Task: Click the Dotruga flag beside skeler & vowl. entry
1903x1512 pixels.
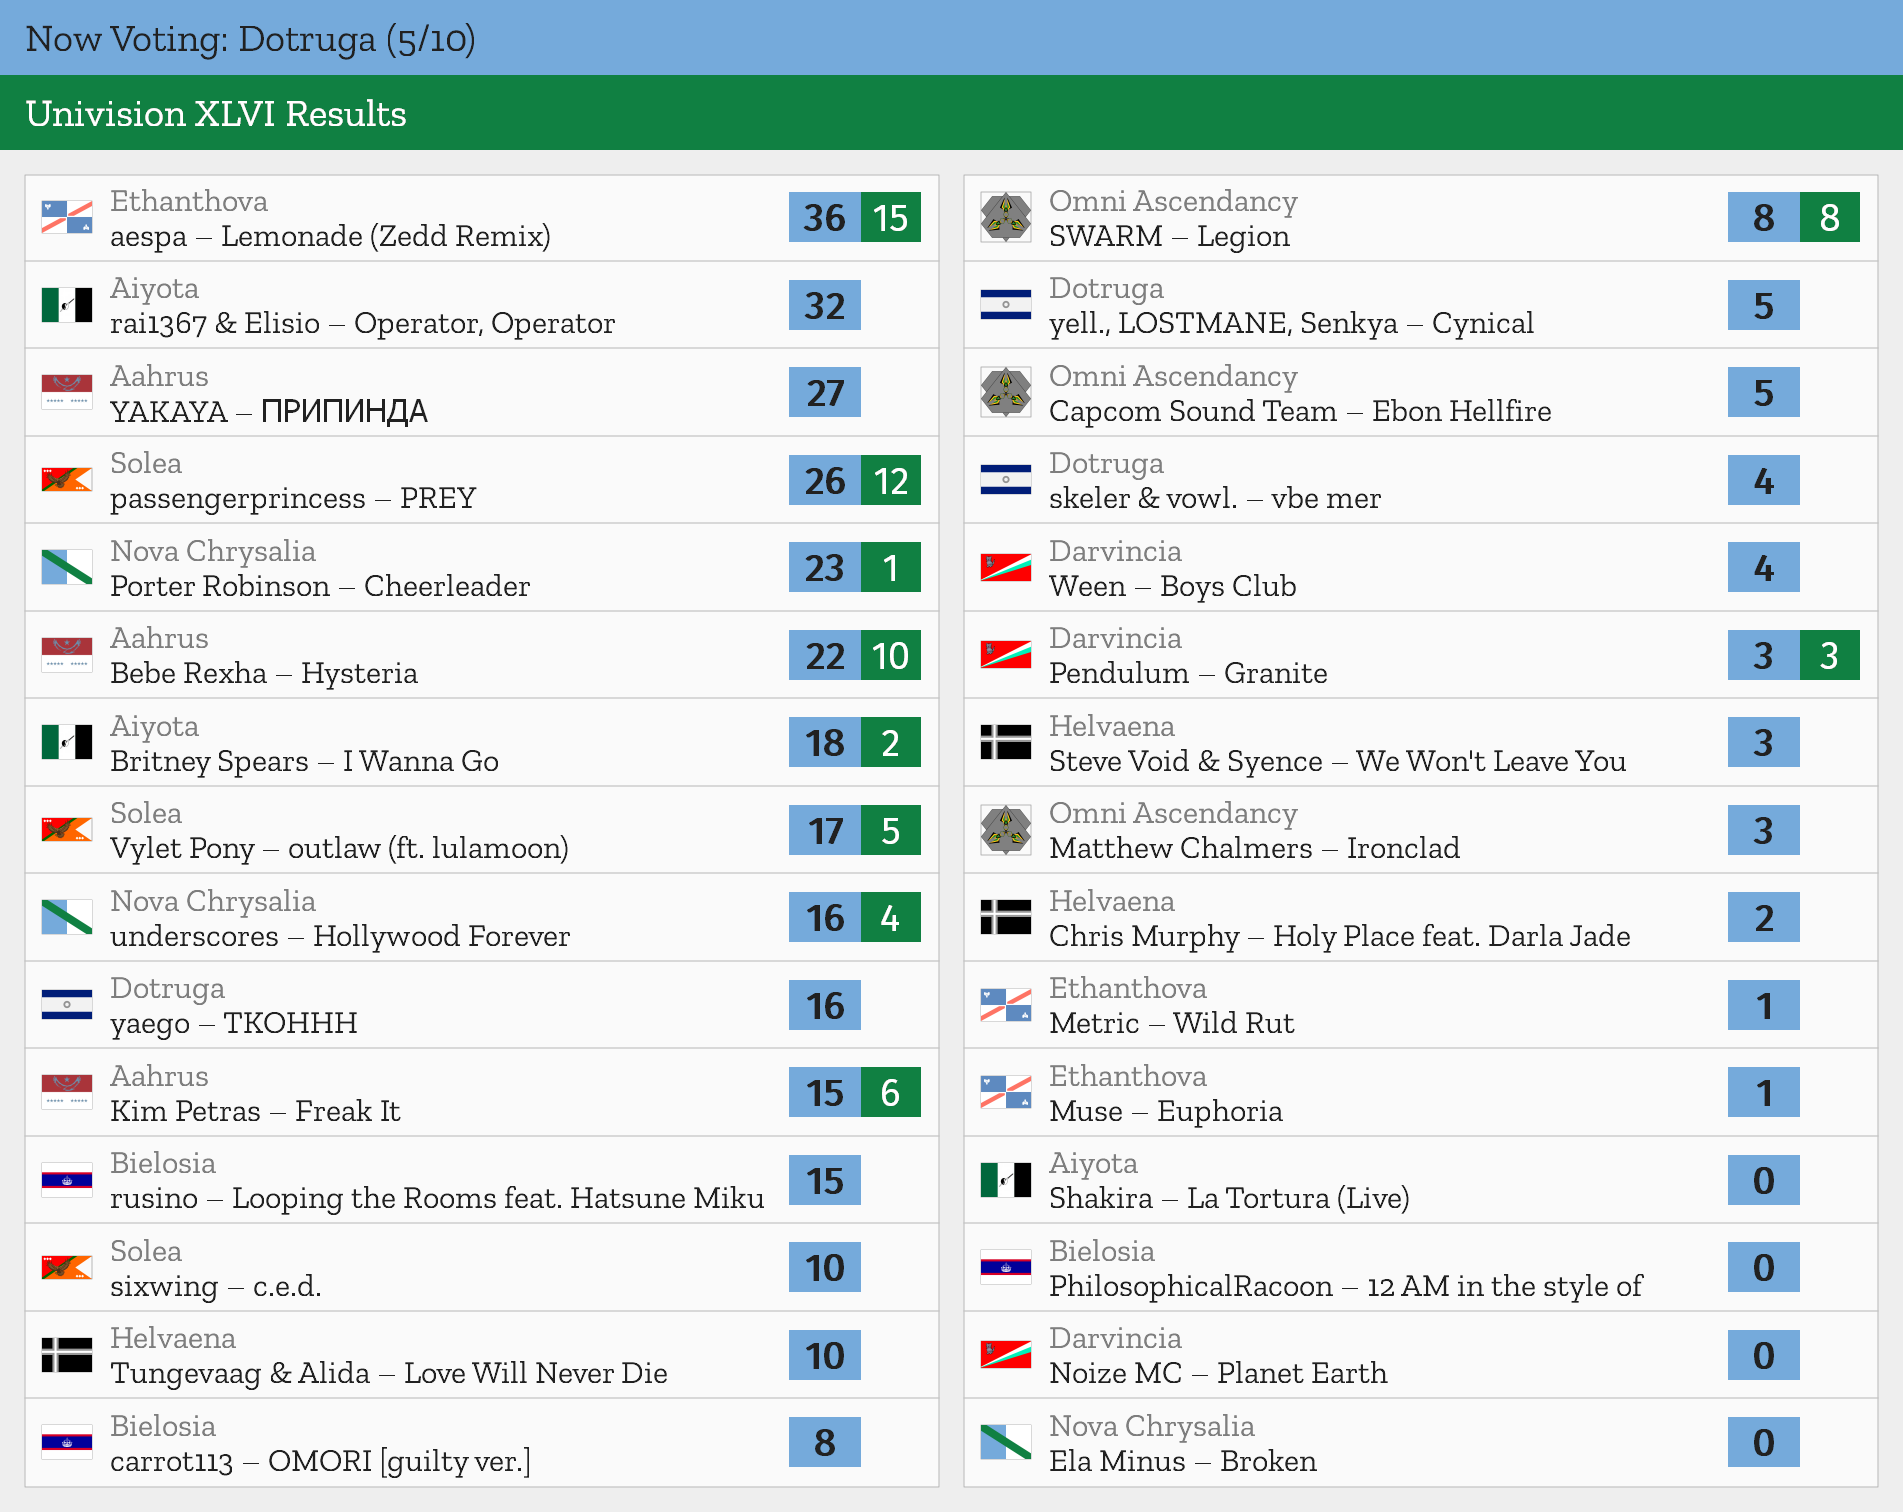Action: pos(1006,480)
